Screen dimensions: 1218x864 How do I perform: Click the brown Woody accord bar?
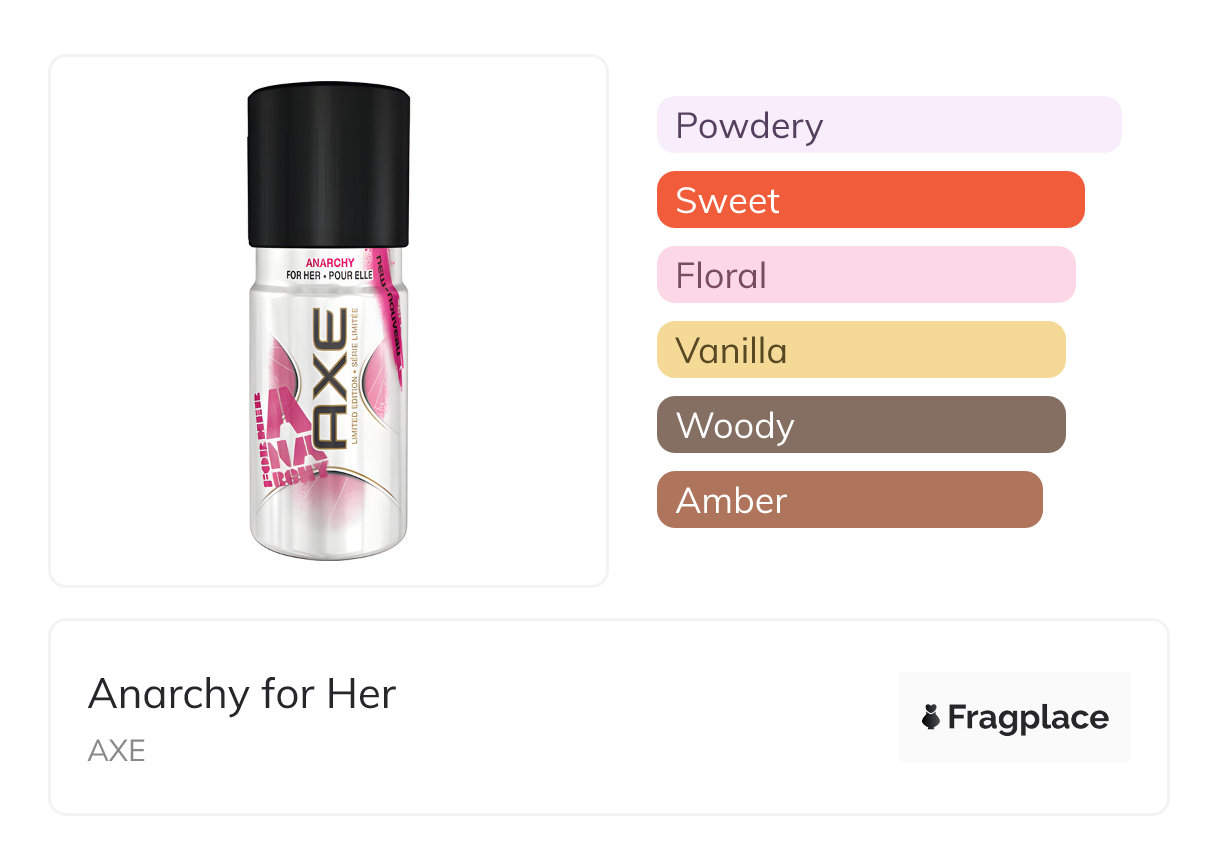(860, 425)
